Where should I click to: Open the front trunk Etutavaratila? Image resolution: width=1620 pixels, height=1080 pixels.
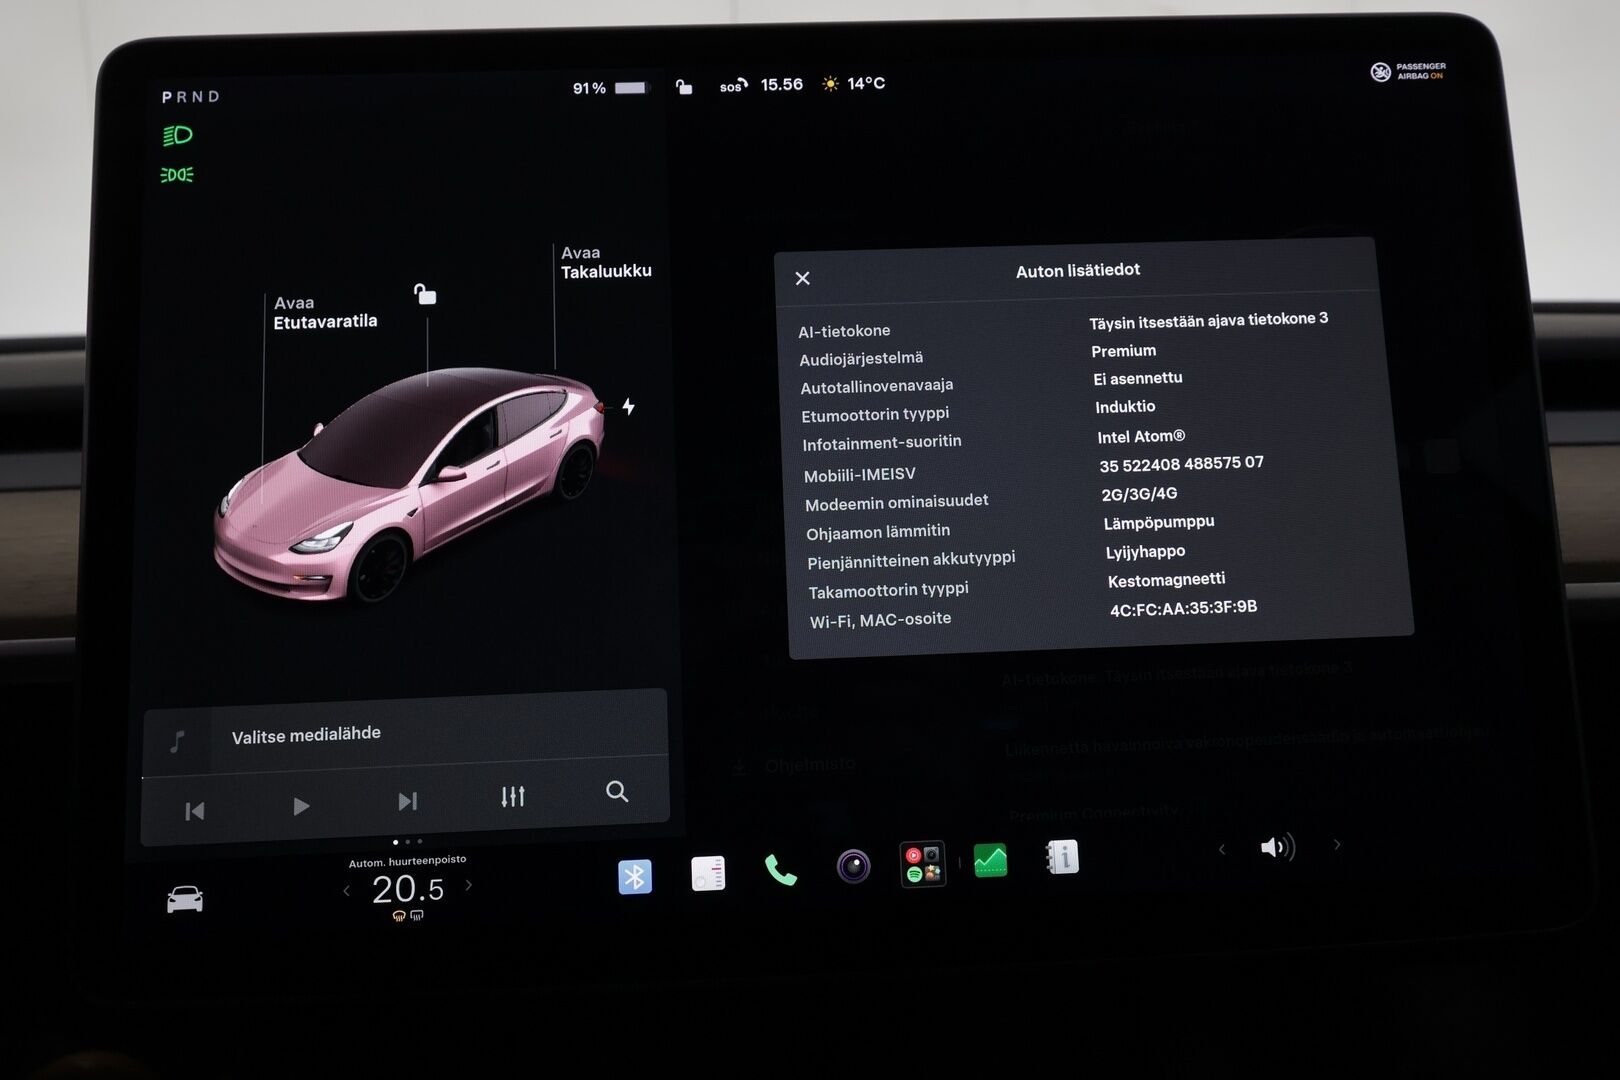pyautogui.click(x=325, y=312)
